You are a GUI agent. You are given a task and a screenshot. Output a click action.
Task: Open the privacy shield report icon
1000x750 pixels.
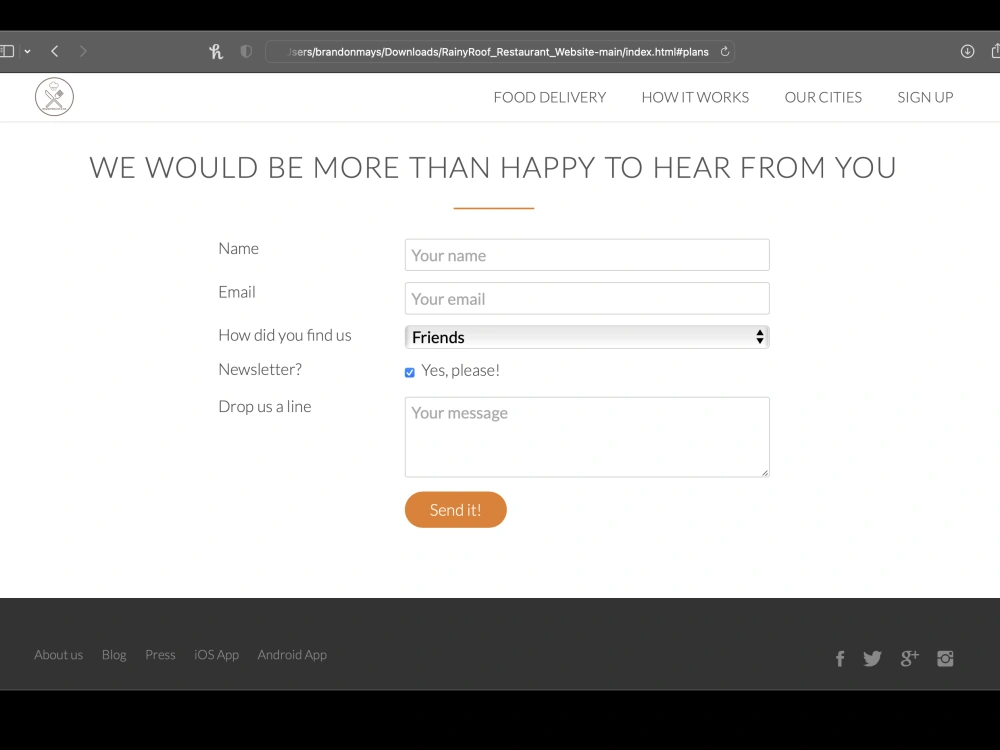246,51
